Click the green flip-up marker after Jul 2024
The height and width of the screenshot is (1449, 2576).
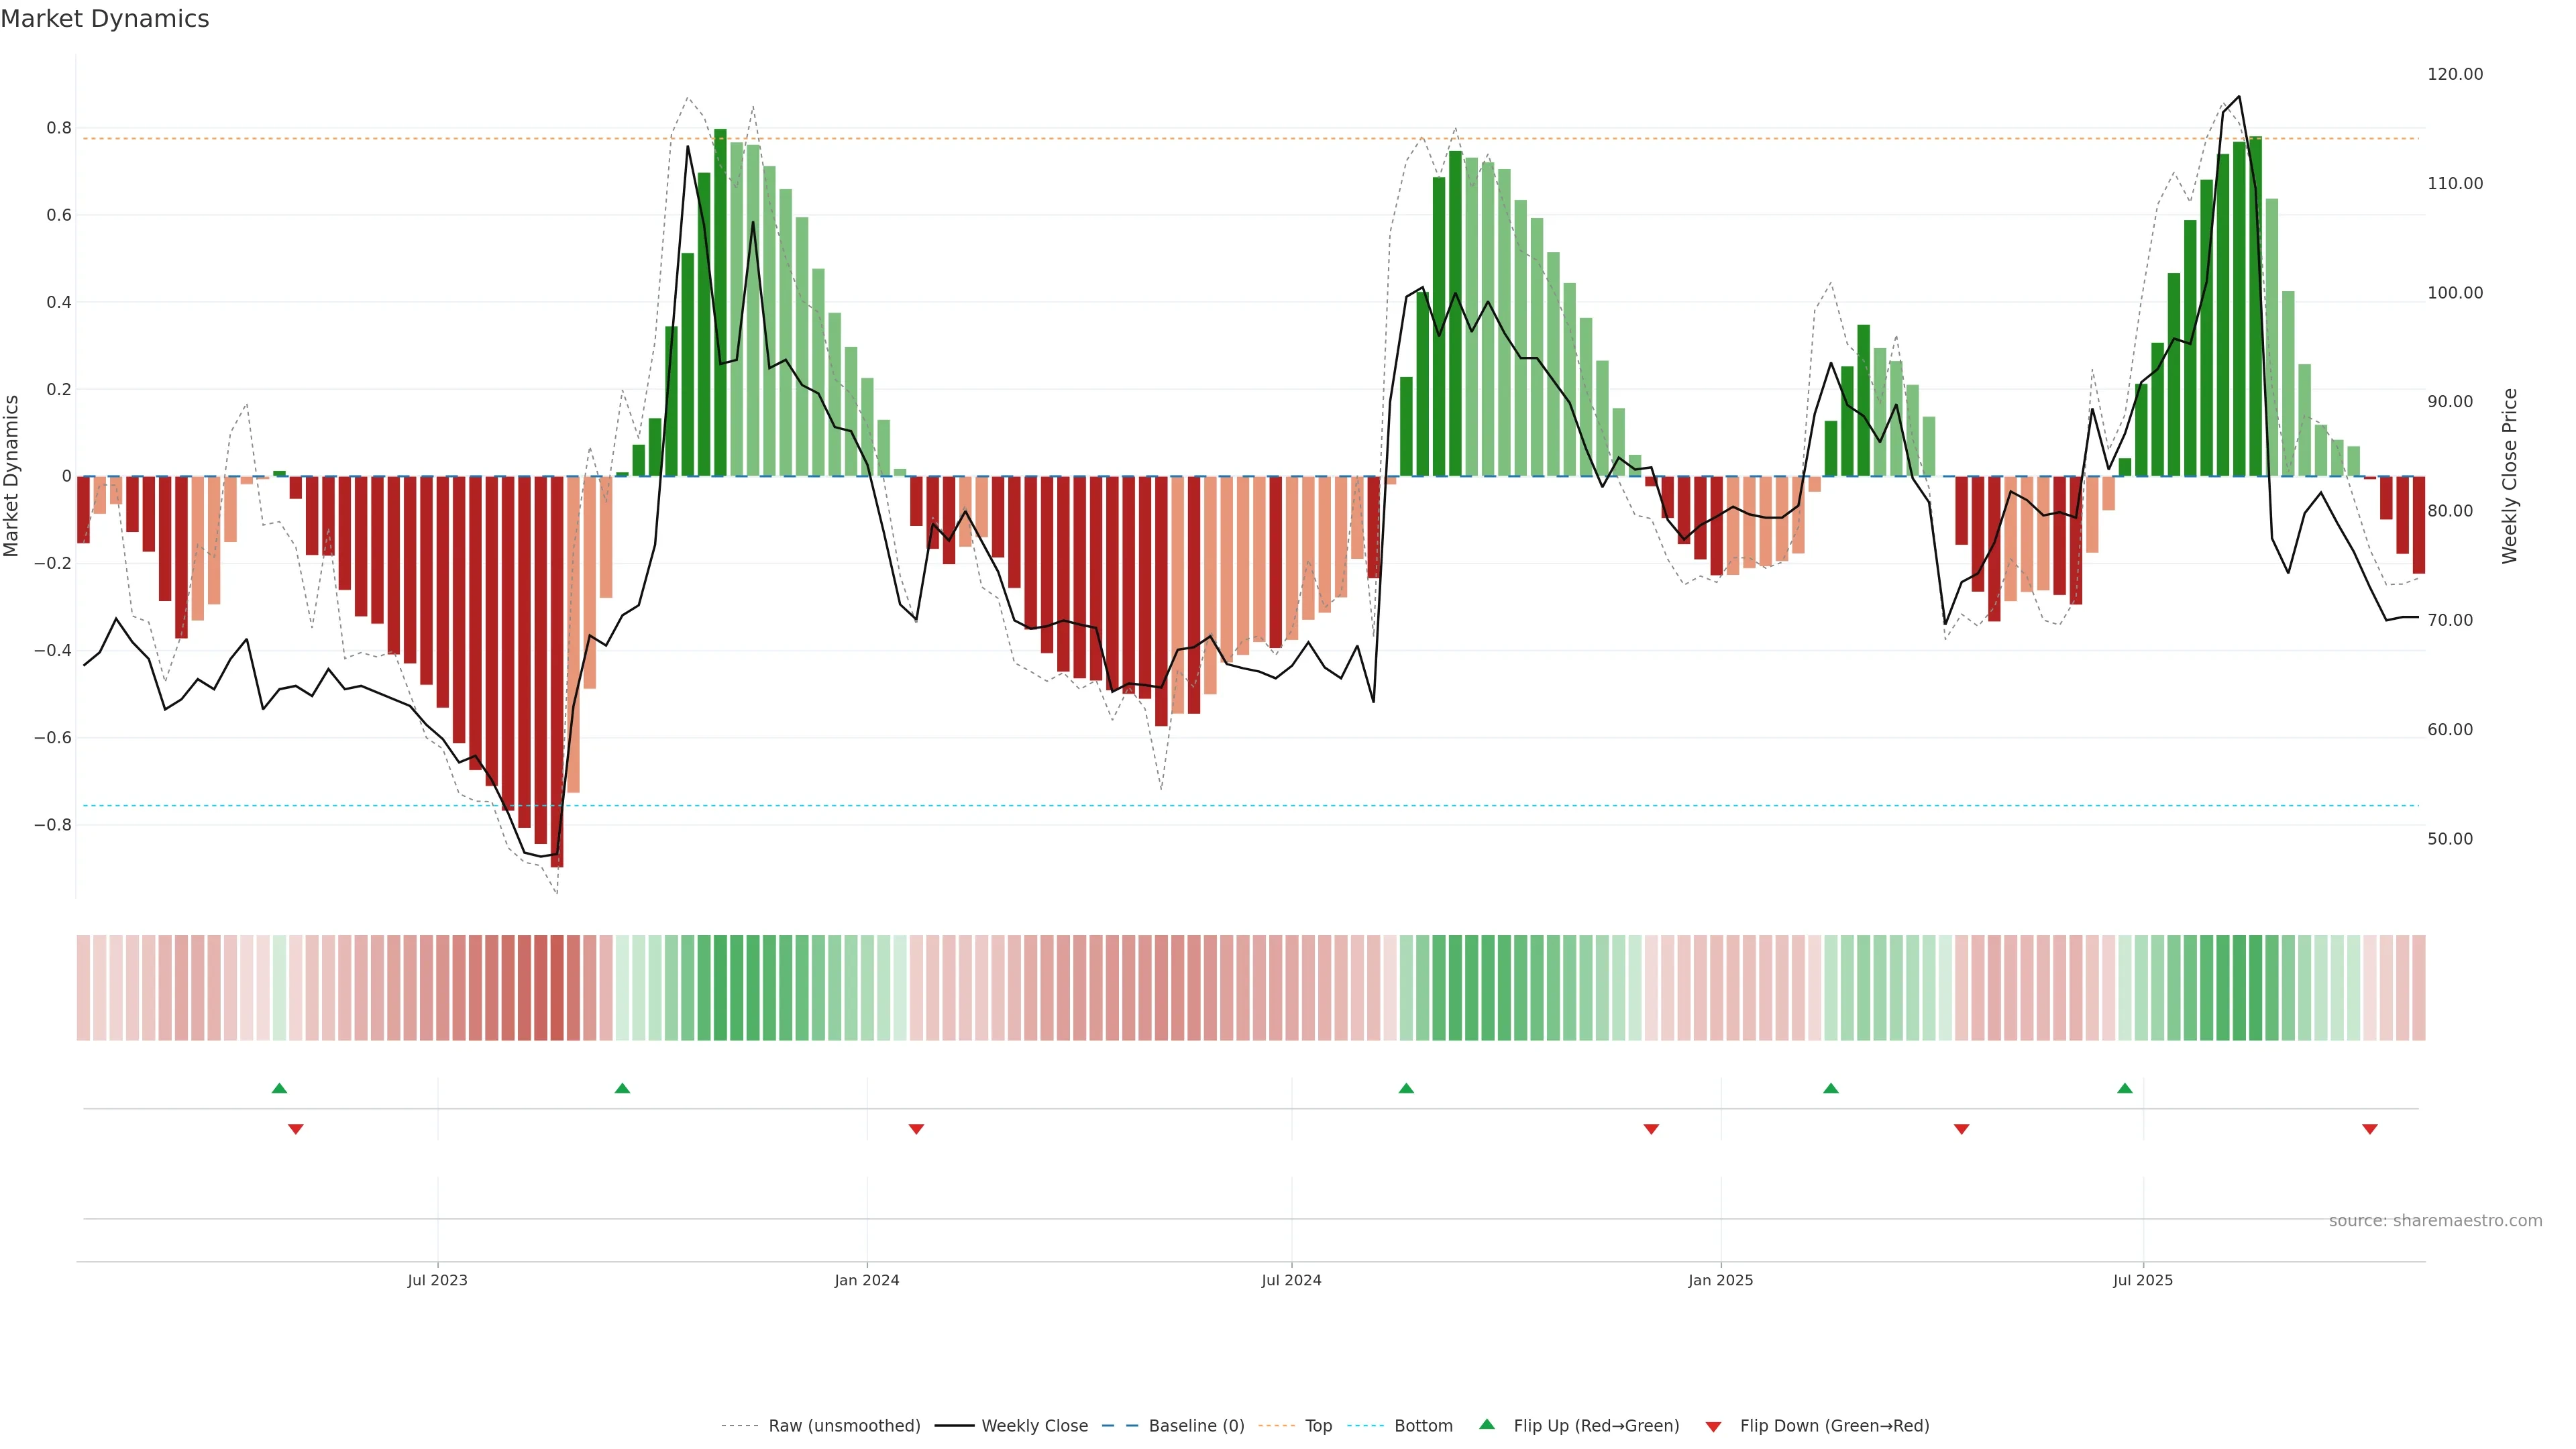tap(1406, 1088)
